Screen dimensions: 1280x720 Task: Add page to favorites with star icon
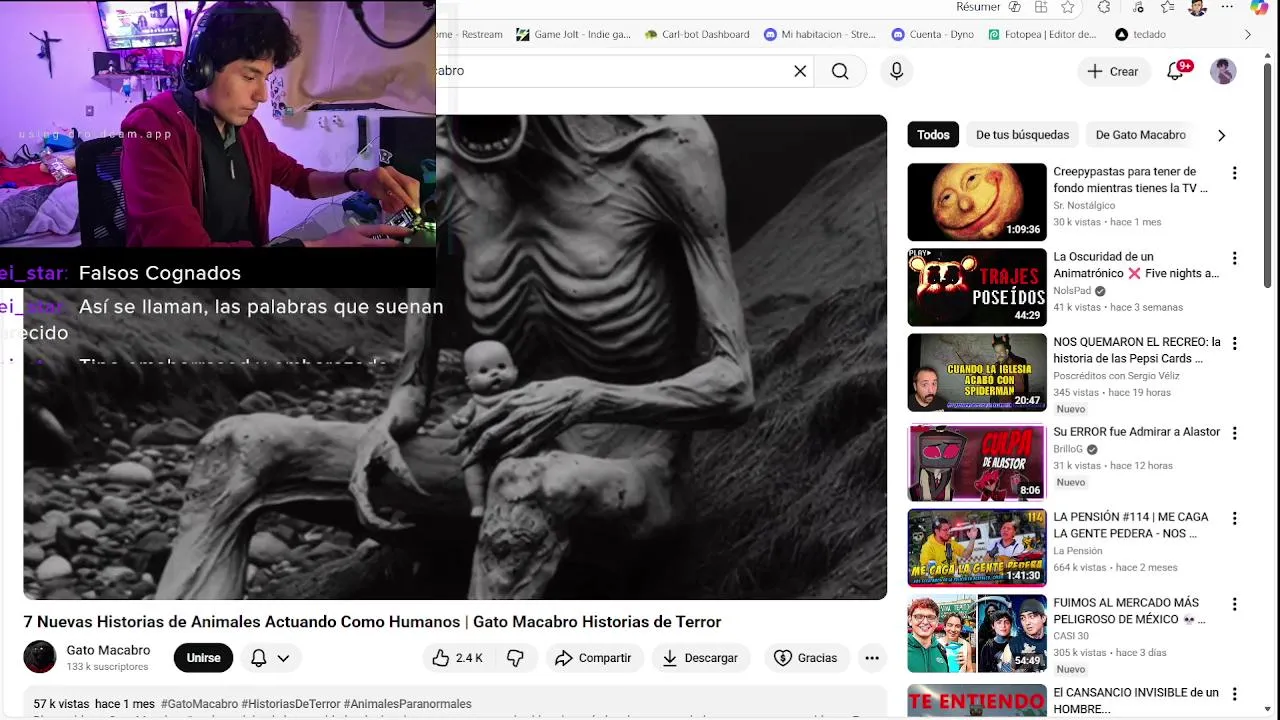click(x=1068, y=7)
